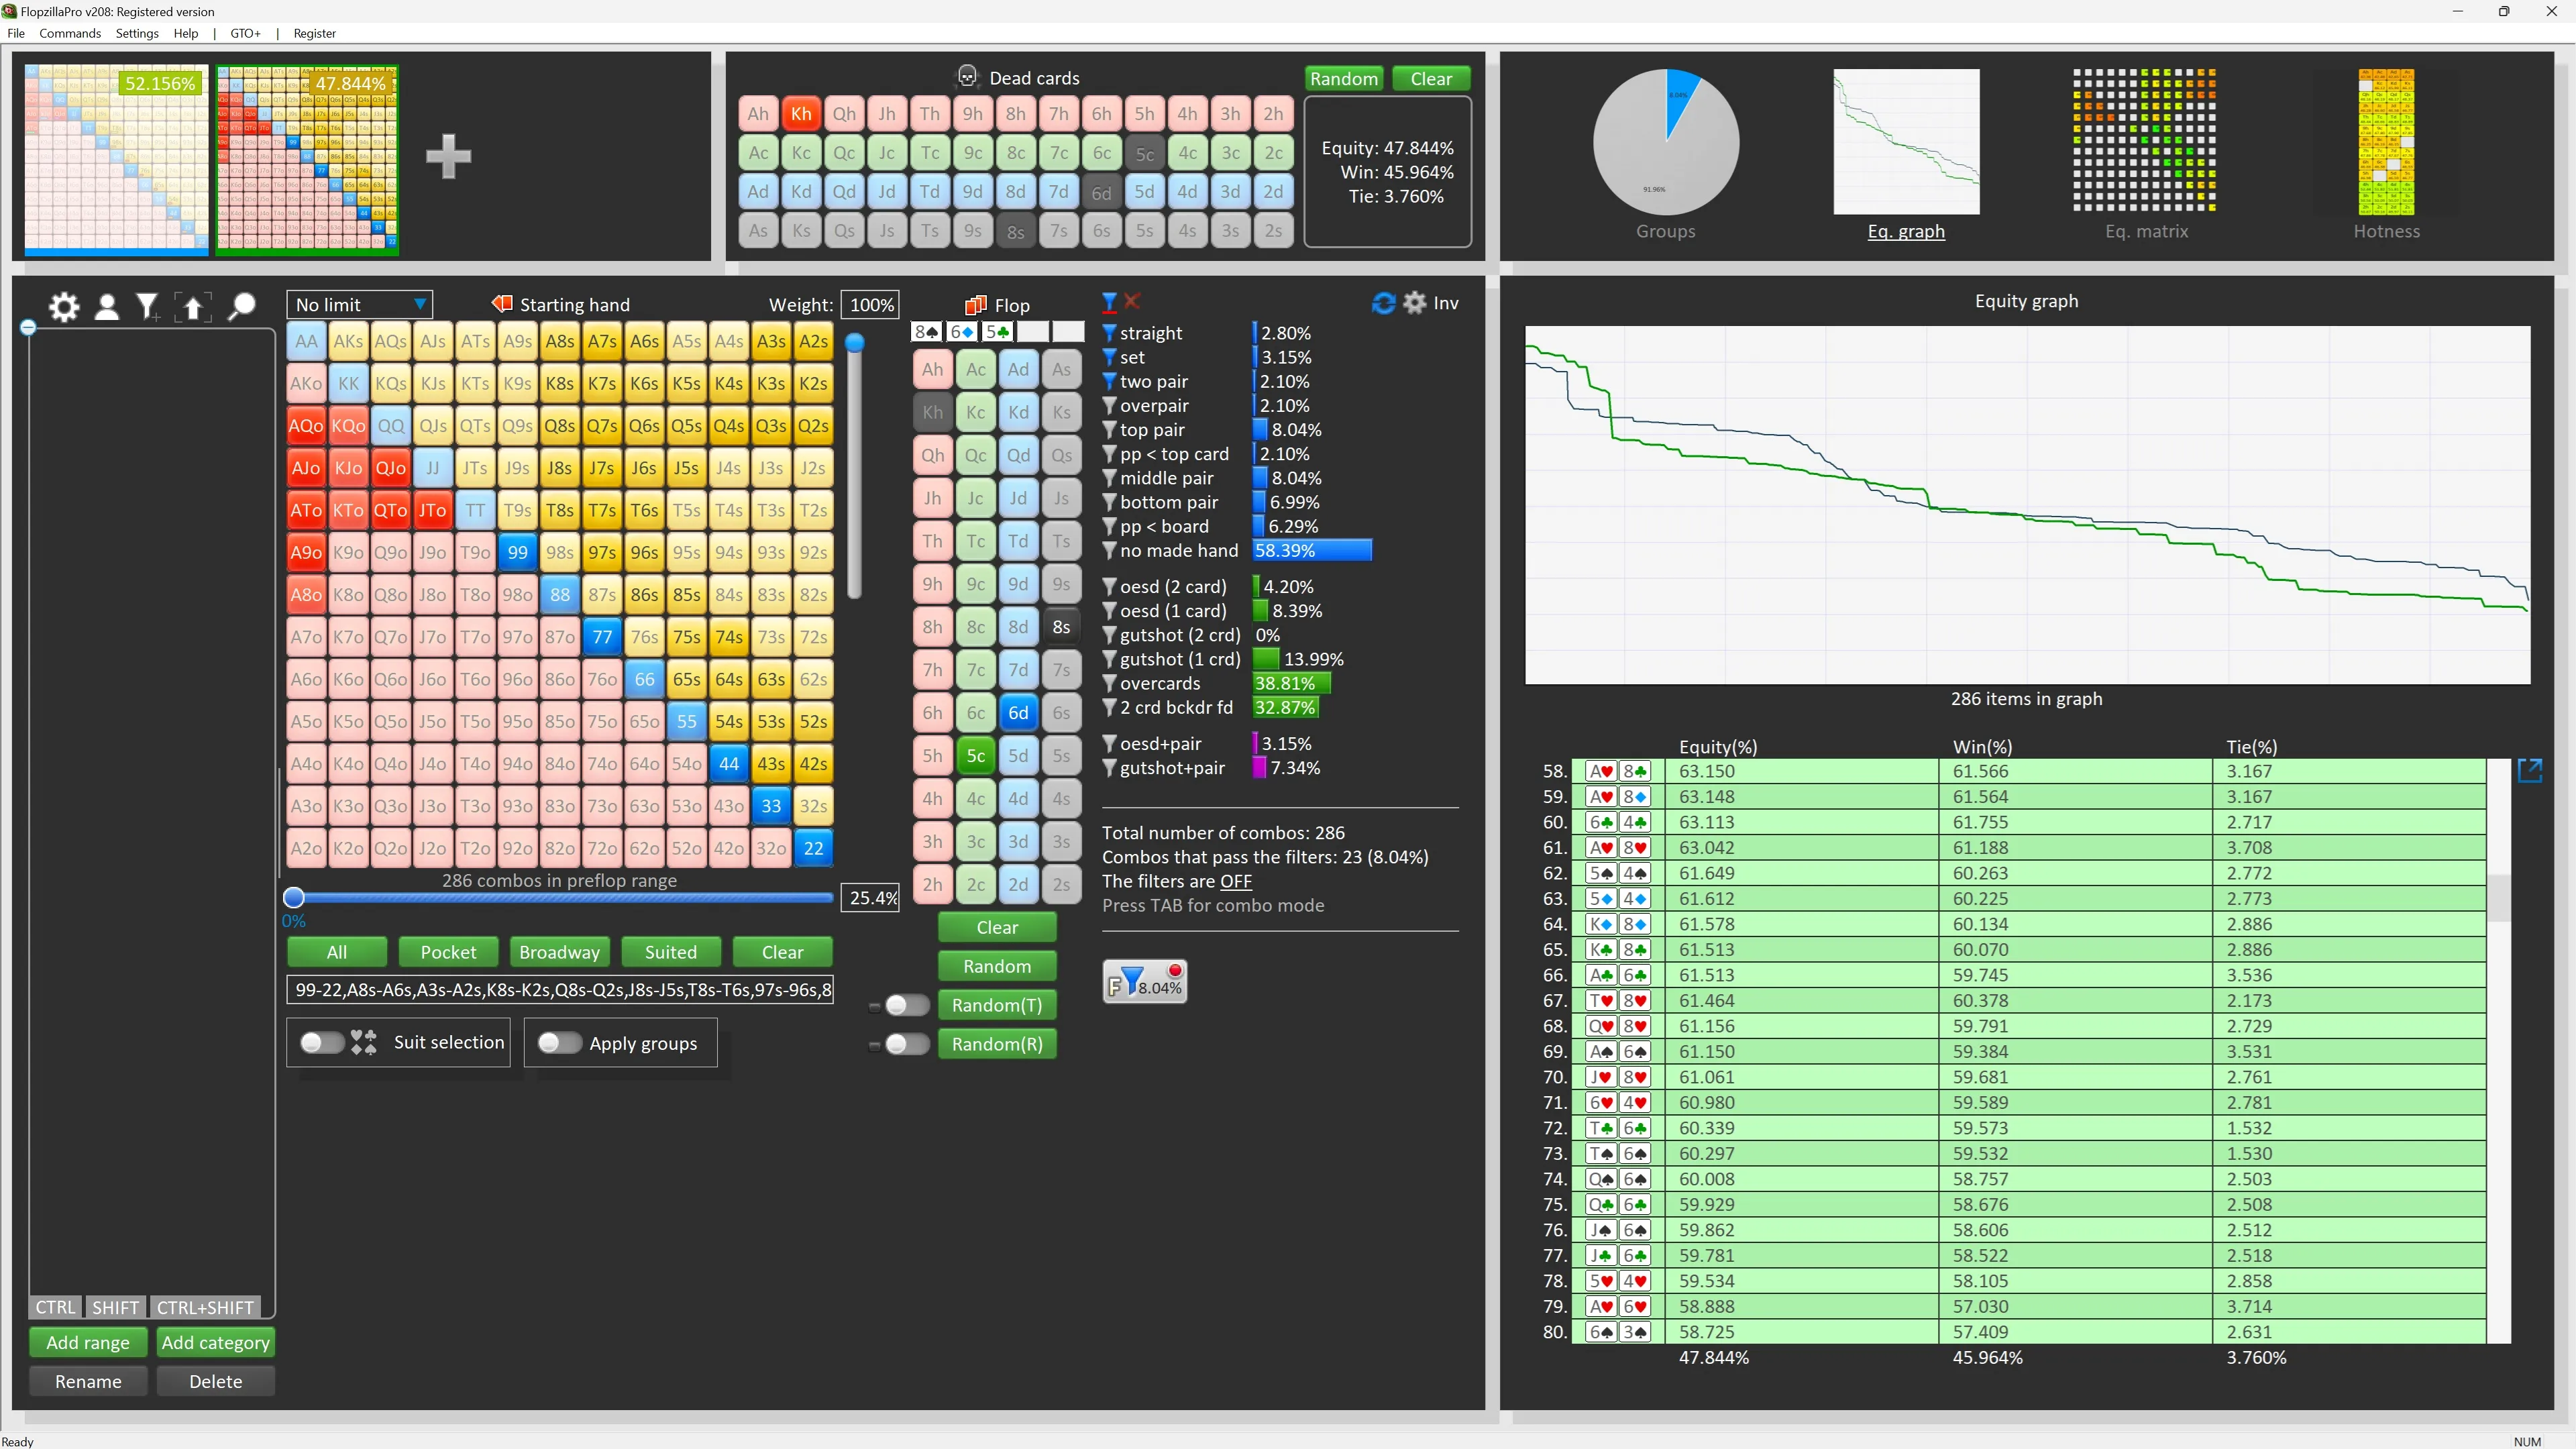Screen dimensions: 2576x1449
Task: Click the Broadway range preset button
Action: click(x=559, y=952)
